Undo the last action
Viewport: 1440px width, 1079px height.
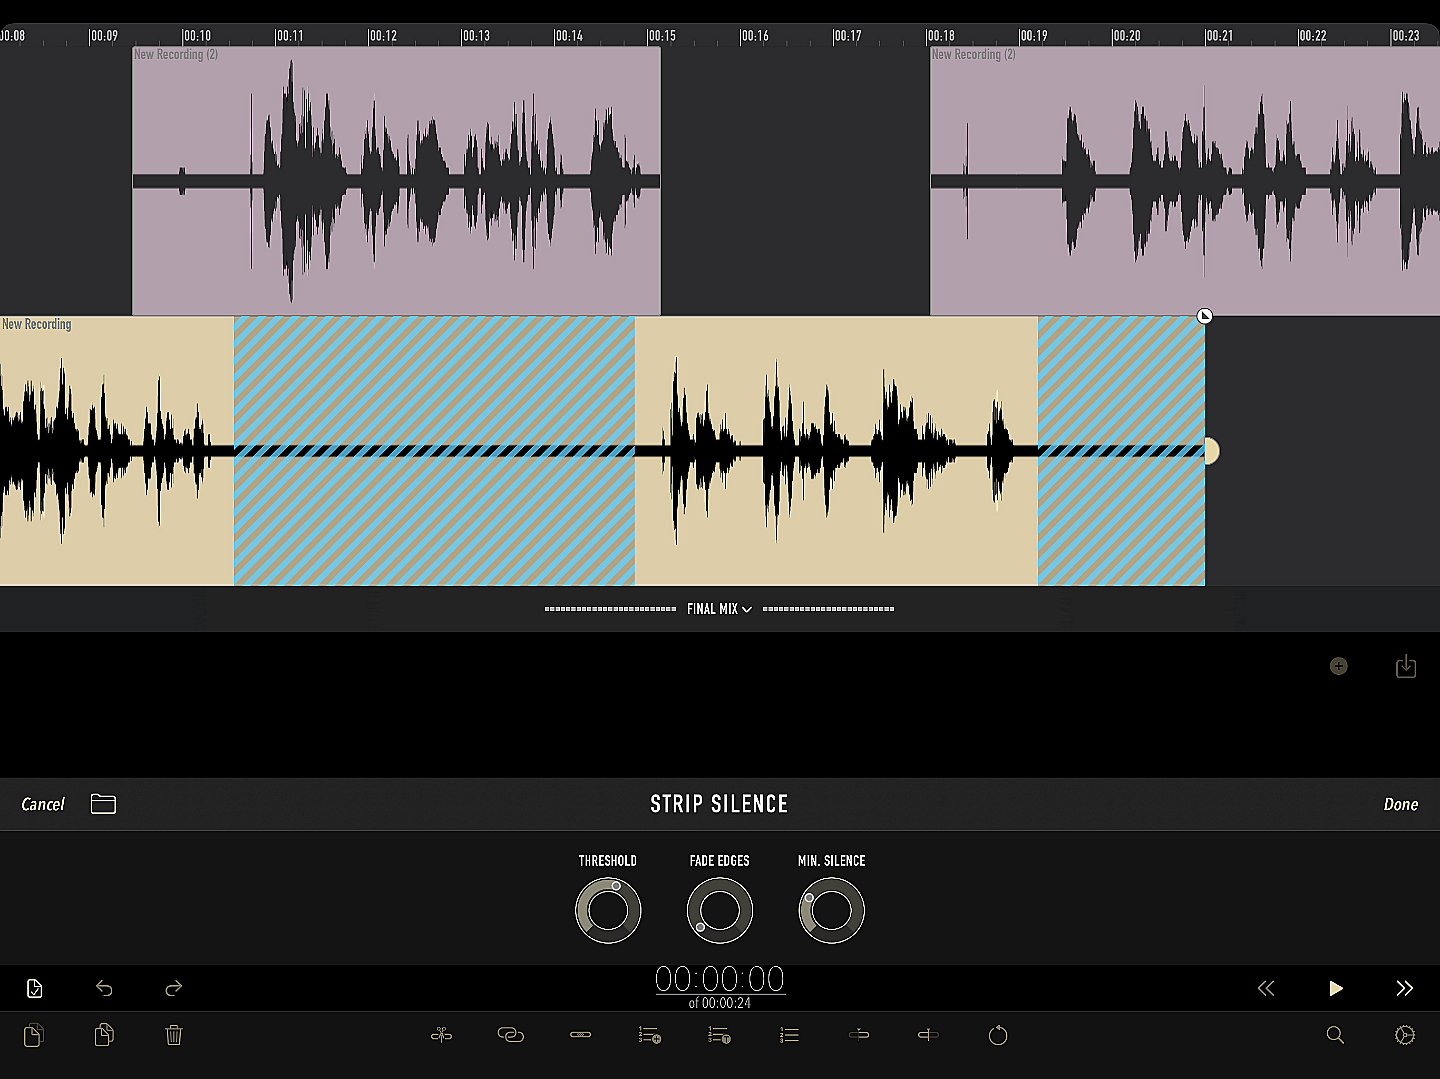[x=104, y=988]
